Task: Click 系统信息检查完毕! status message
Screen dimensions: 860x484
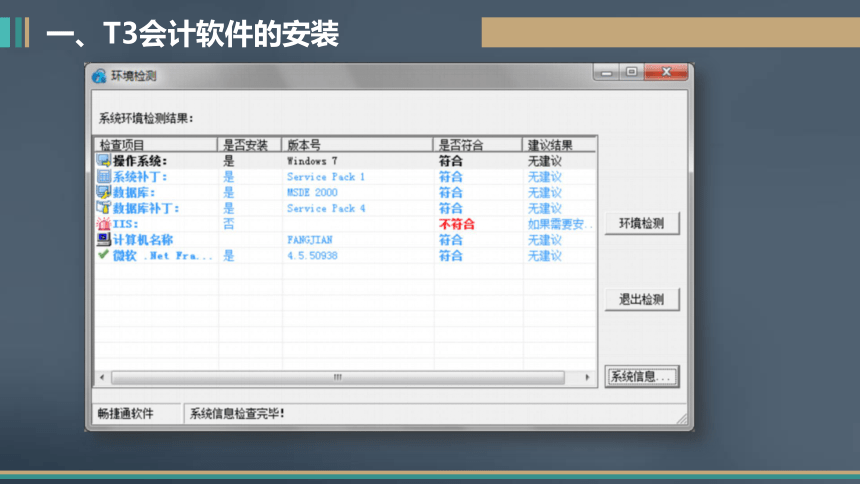Action: coord(237,414)
